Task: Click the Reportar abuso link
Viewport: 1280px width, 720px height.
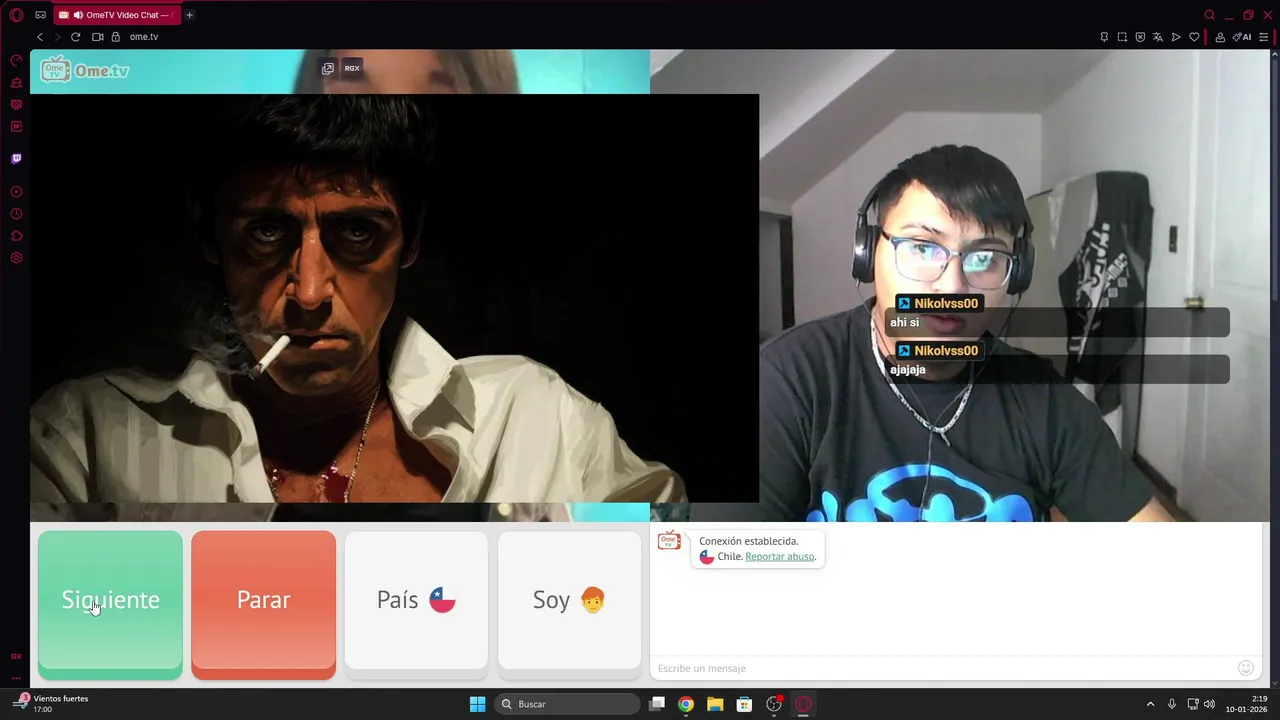Action: 780,557
